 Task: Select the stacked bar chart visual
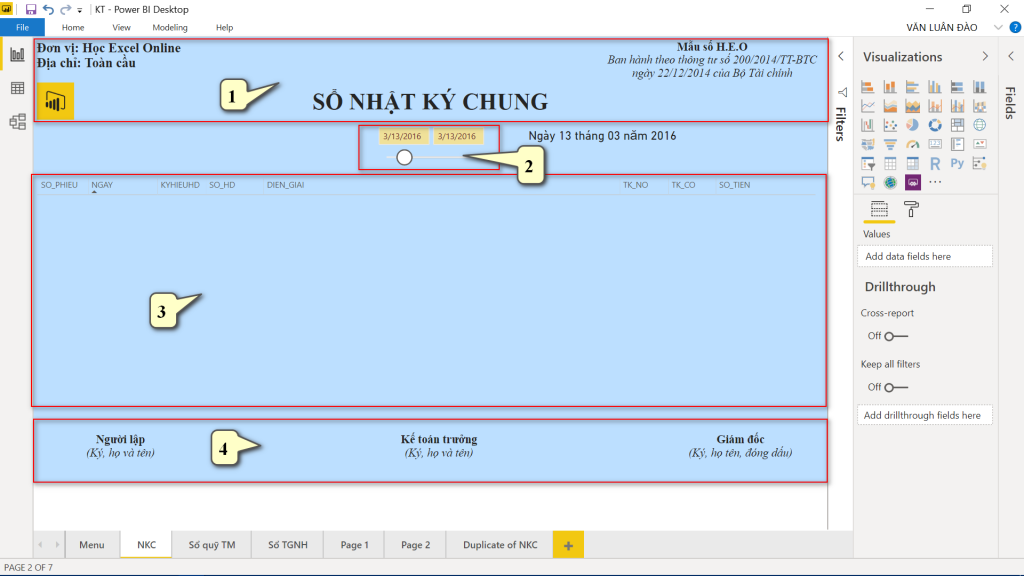[868, 86]
